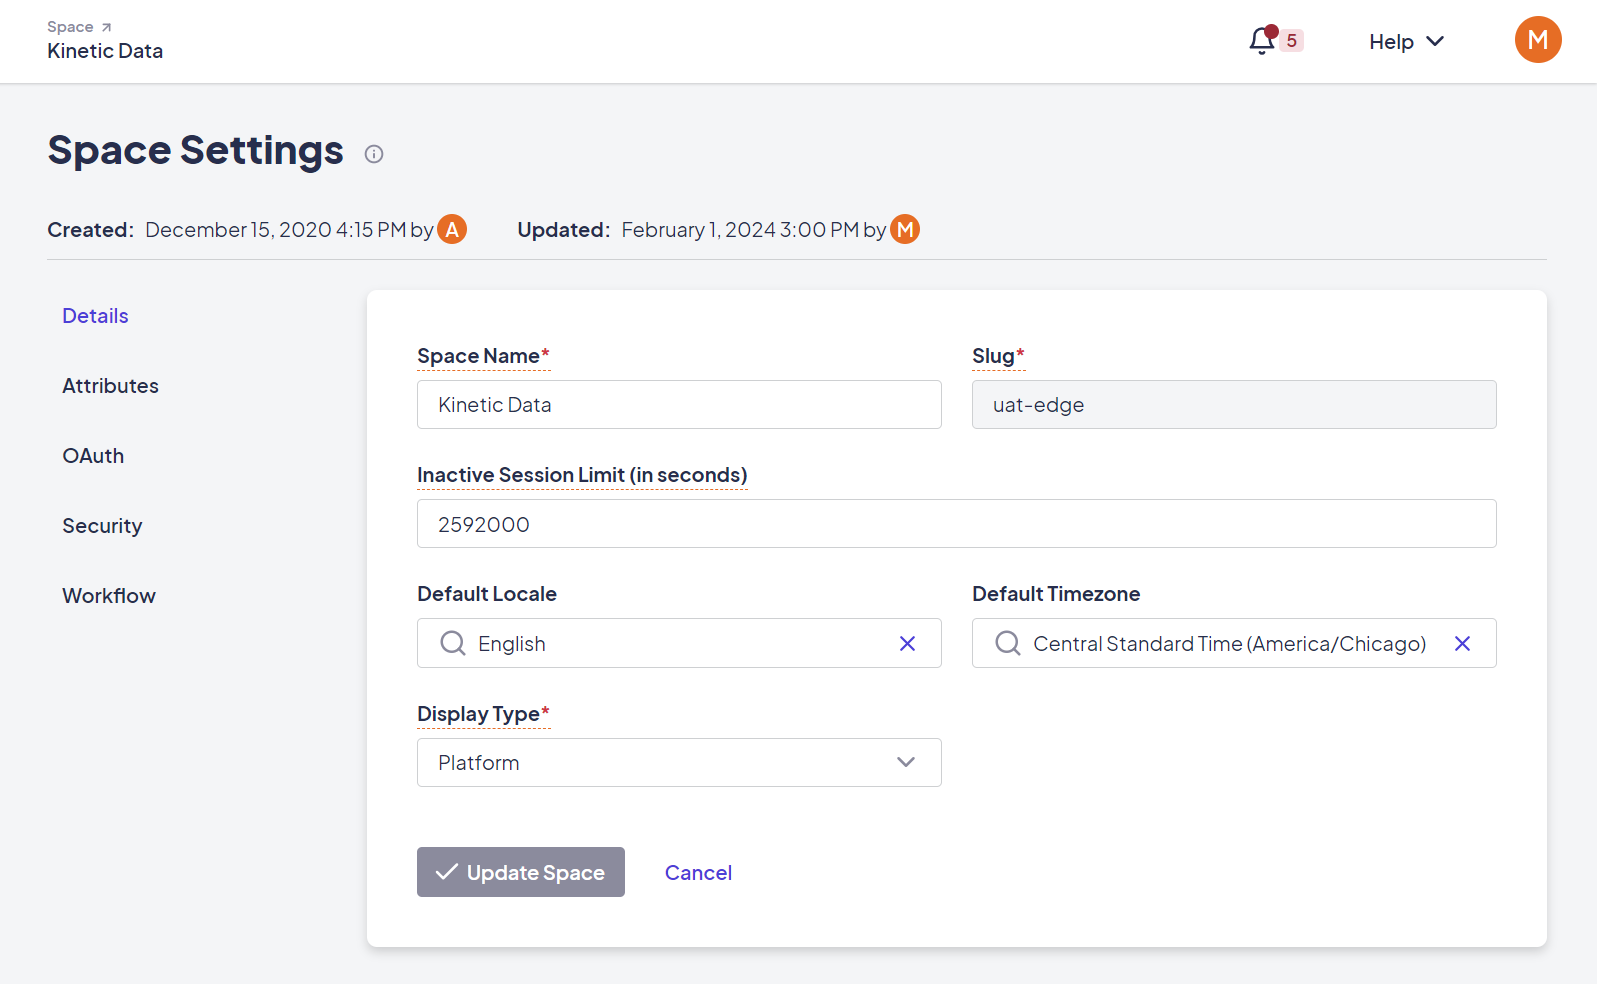Click the info icon beside Space Settings
The image size is (1597, 984).
tap(374, 154)
